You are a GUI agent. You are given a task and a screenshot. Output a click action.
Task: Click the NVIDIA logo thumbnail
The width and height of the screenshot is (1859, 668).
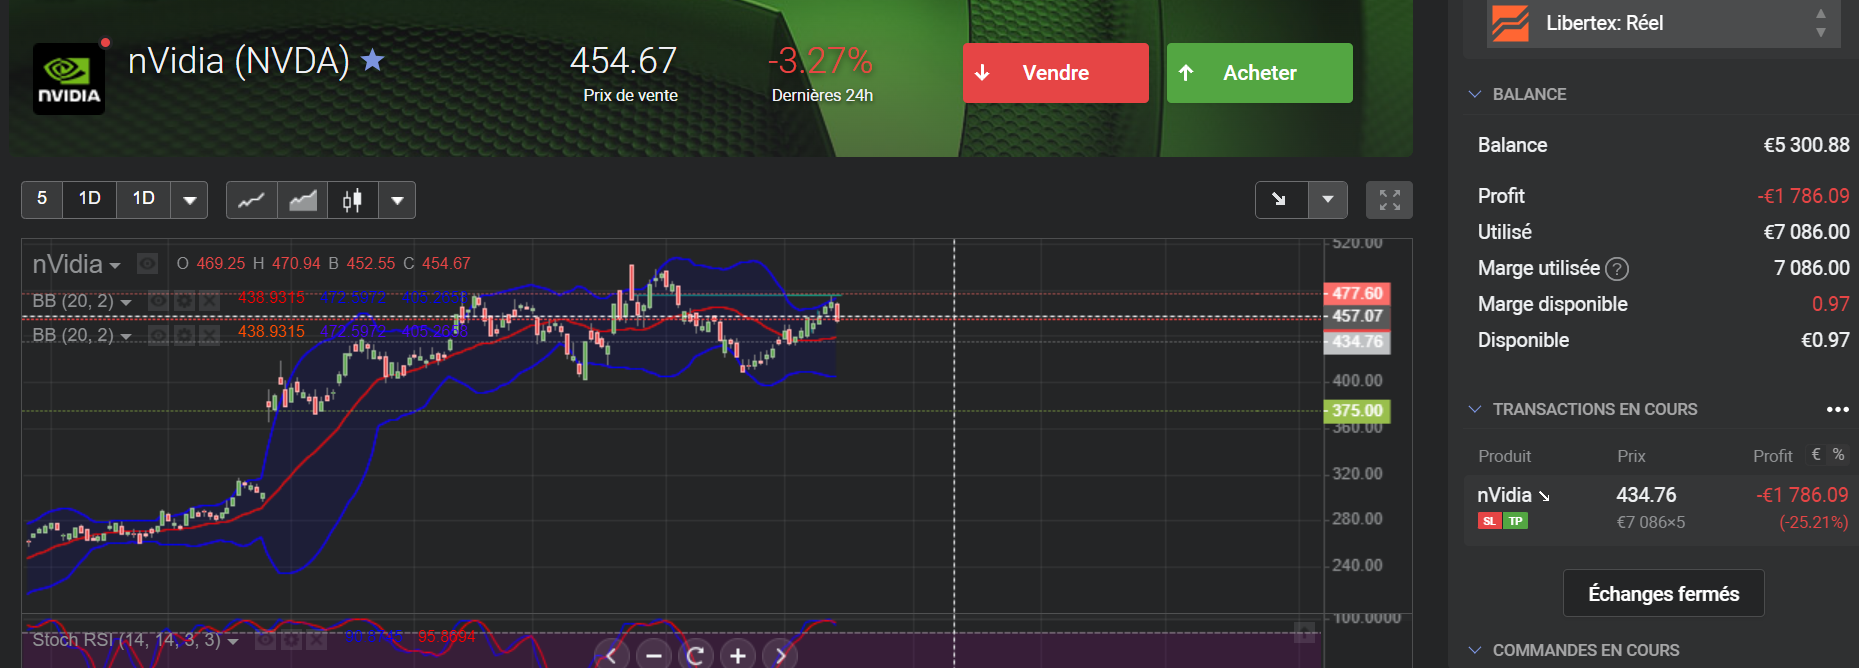(69, 79)
